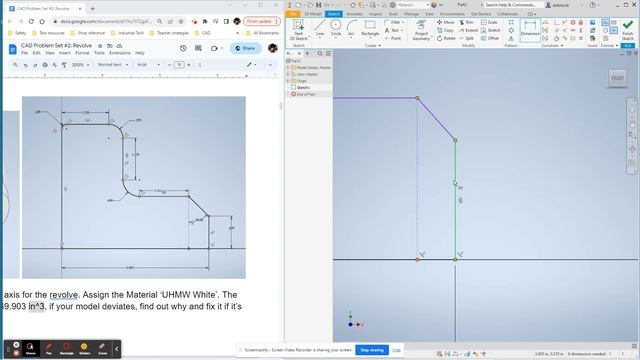Open Google Docs version history clock icon
The width and height of the screenshot is (640, 360).
(x=183, y=48)
